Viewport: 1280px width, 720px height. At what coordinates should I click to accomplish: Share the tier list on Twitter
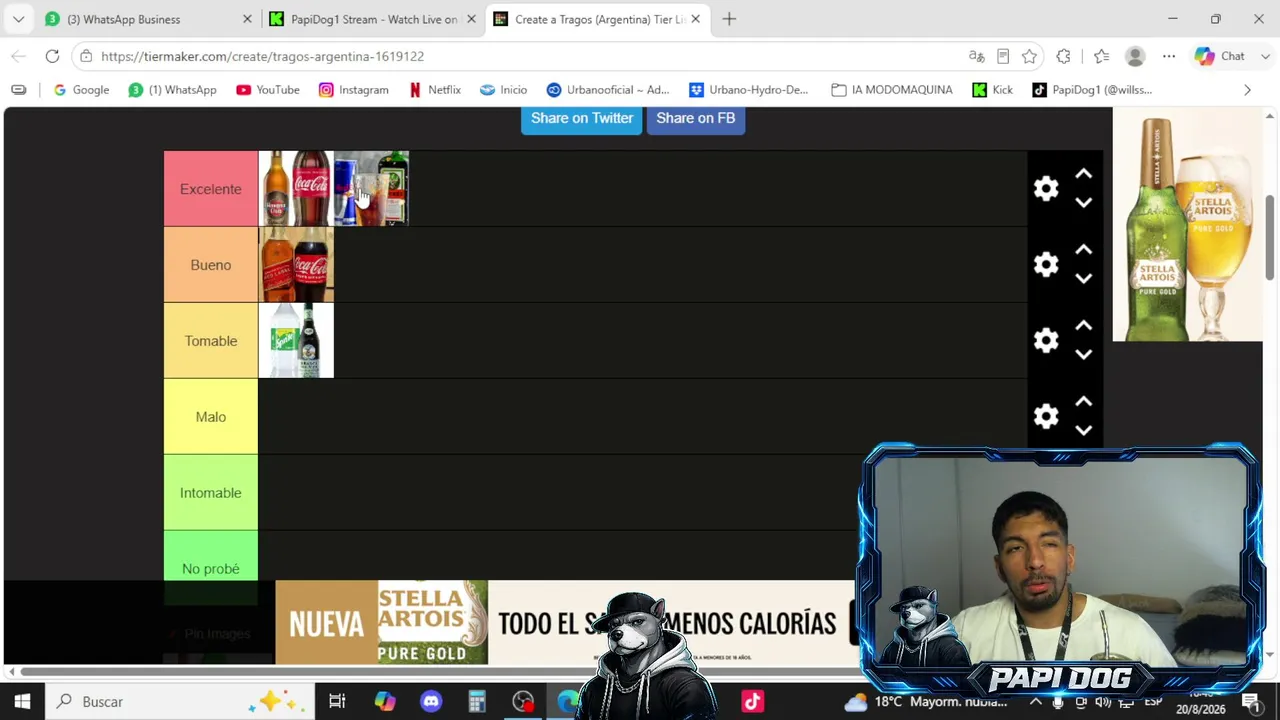click(582, 118)
